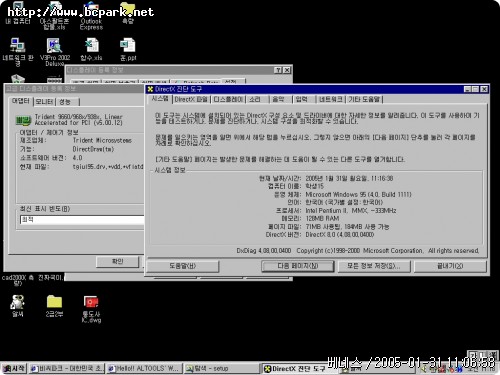
Task: Click the tgiul95.drv current files text
Action: coord(108,166)
